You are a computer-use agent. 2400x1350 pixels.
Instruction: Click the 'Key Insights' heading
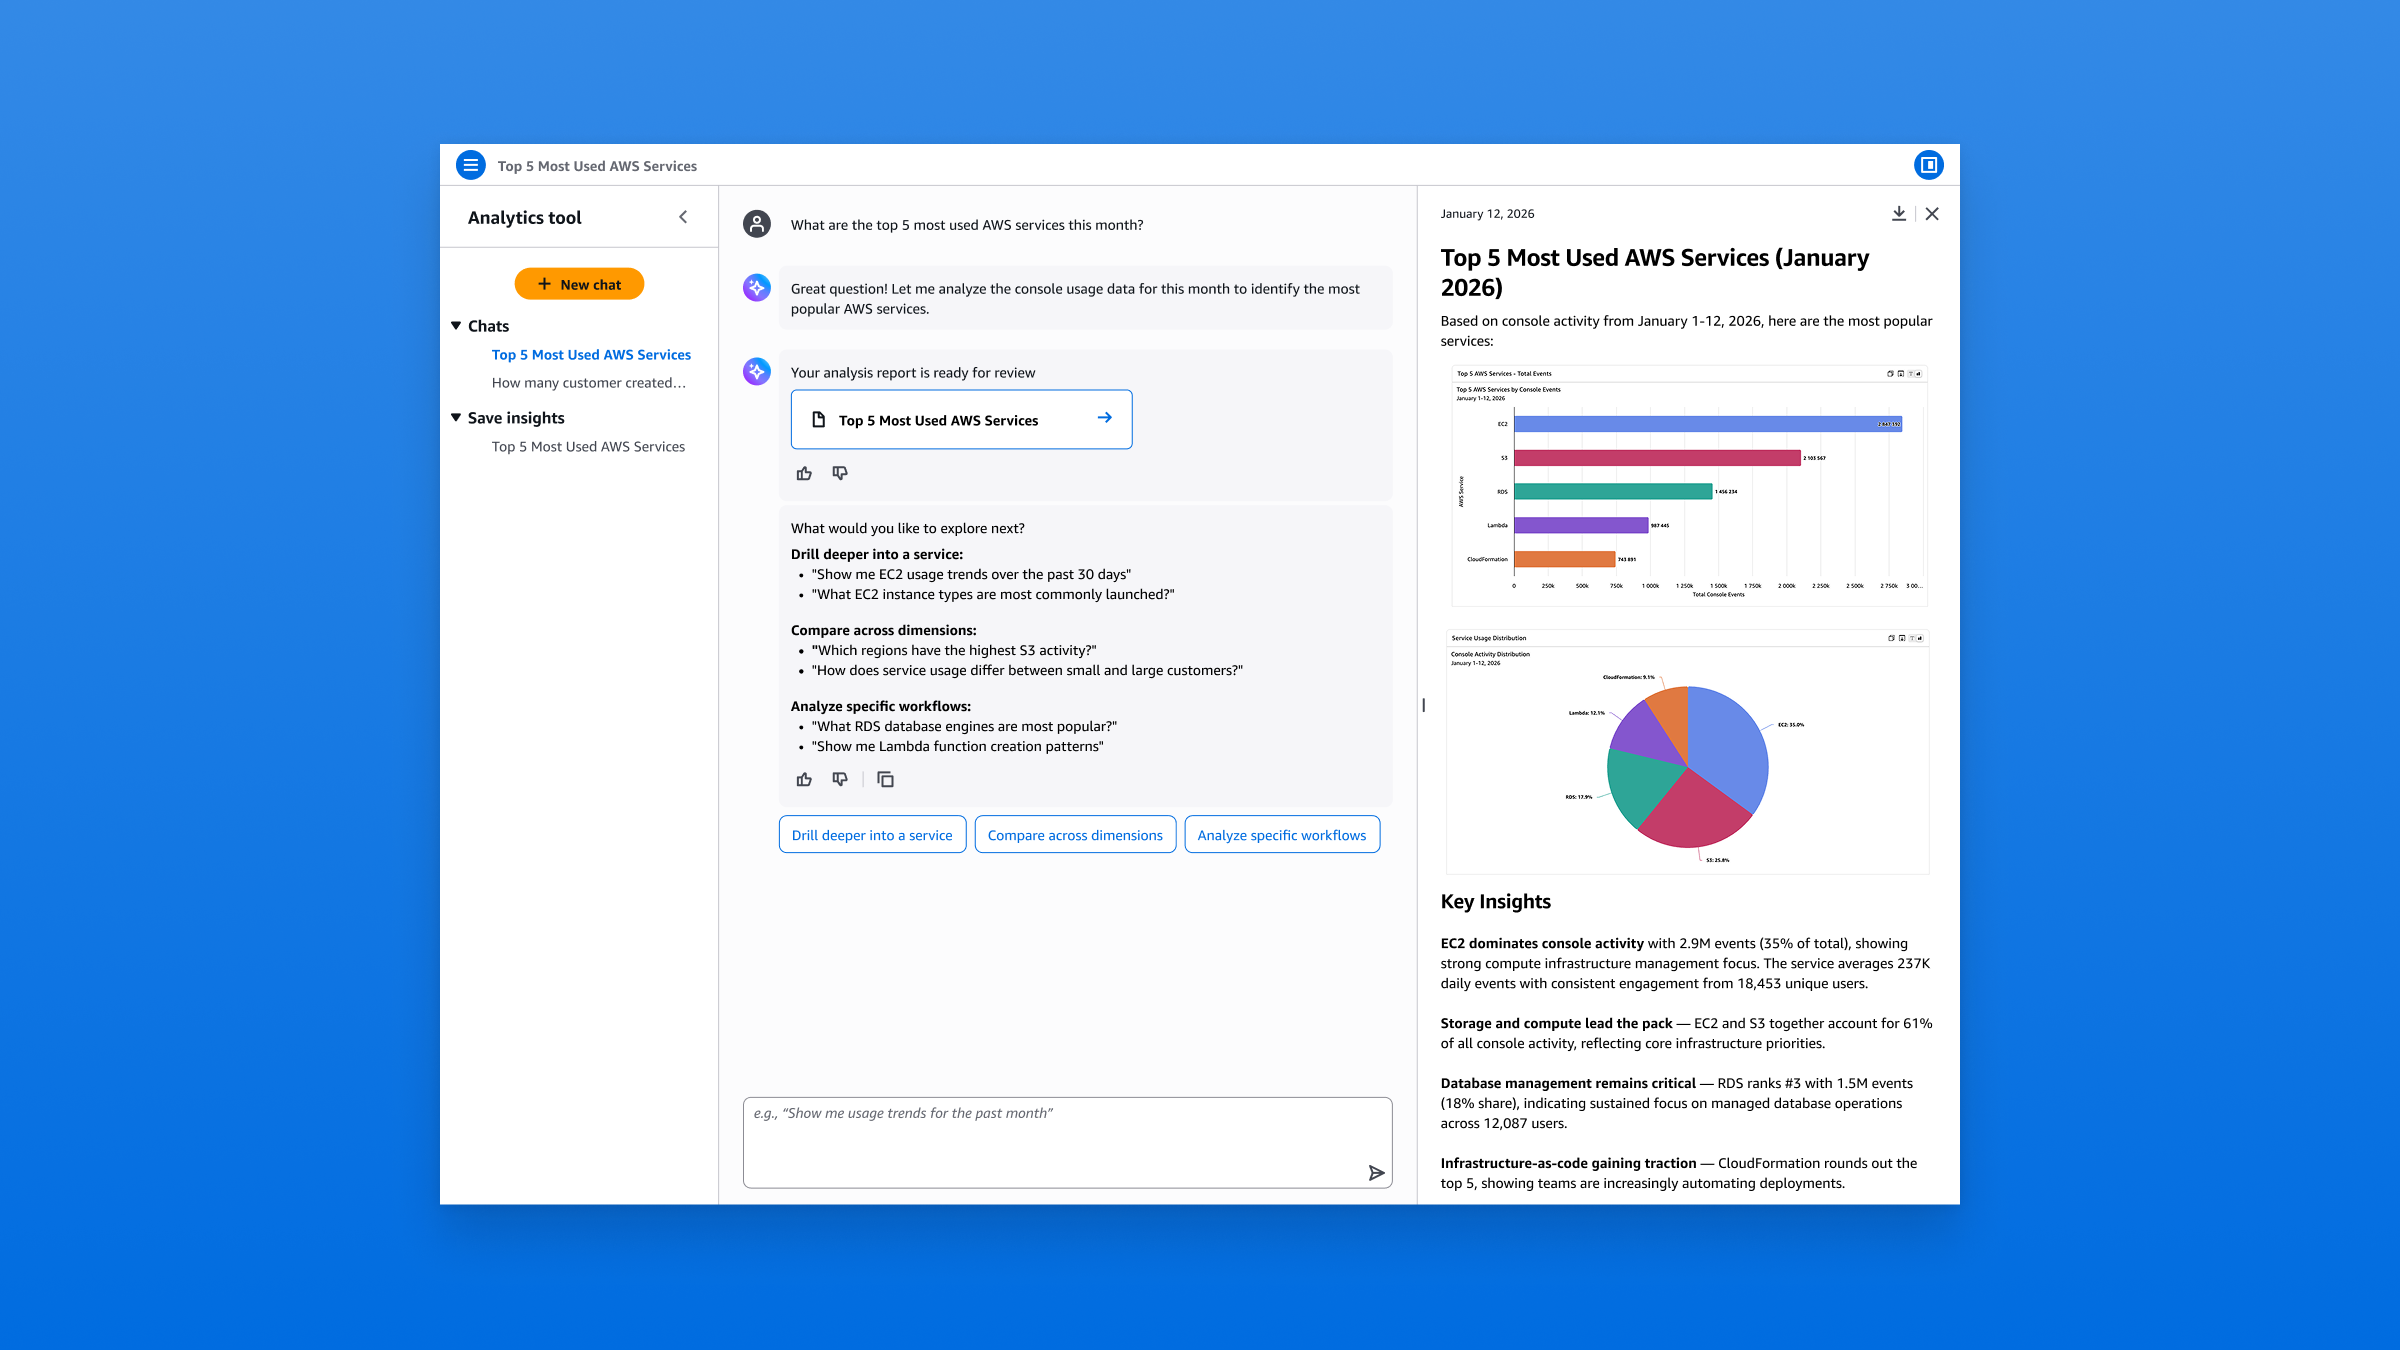pos(1495,902)
